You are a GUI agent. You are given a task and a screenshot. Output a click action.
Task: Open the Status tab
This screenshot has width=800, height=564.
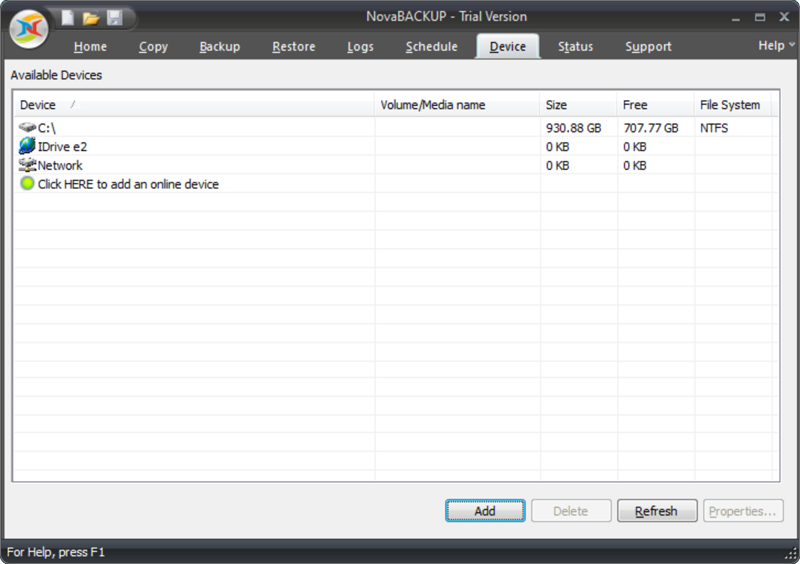575,46
